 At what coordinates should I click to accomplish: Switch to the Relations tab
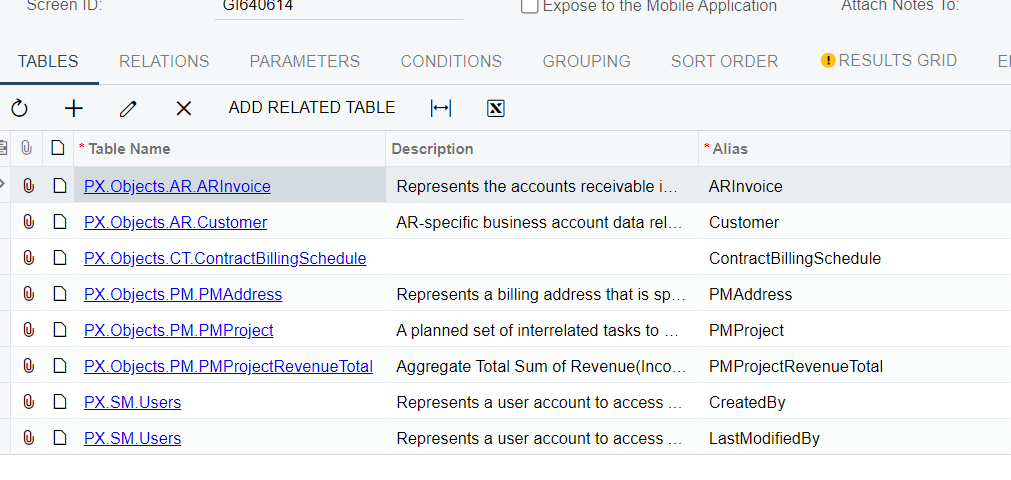(x=164, y=61)
